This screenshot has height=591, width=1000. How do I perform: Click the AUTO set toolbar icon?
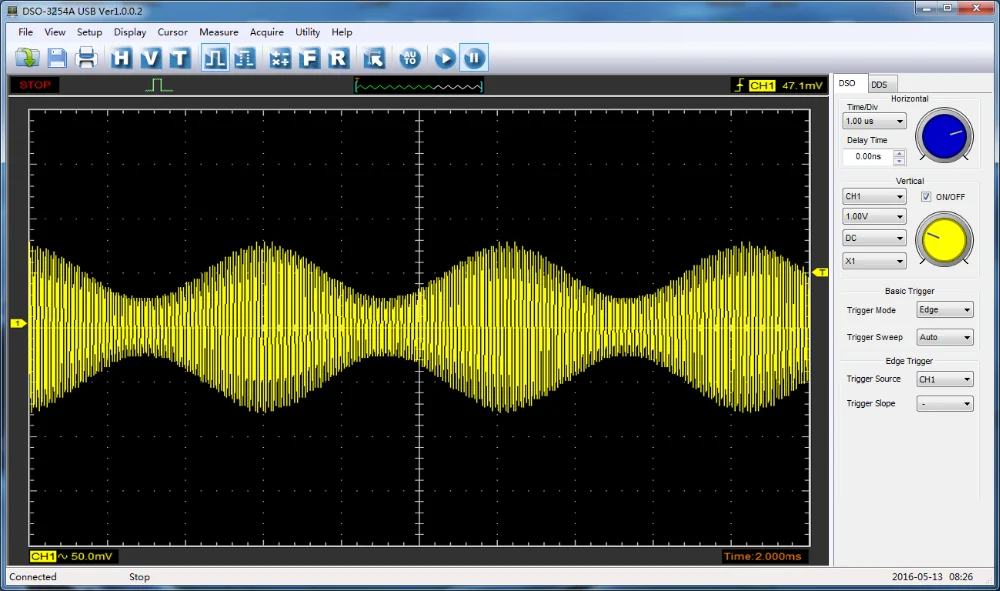[409, 58]
